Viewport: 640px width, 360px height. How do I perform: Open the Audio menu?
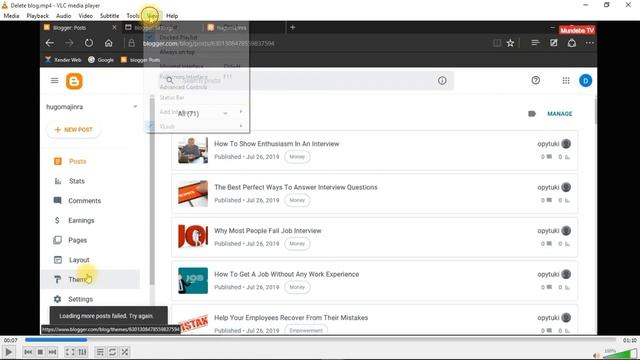63,16
